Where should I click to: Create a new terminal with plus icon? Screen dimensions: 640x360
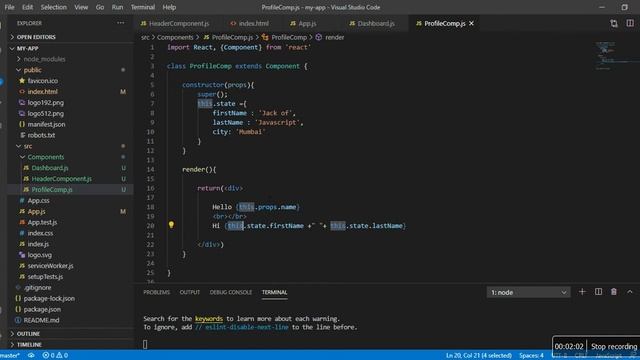(582, 292)
